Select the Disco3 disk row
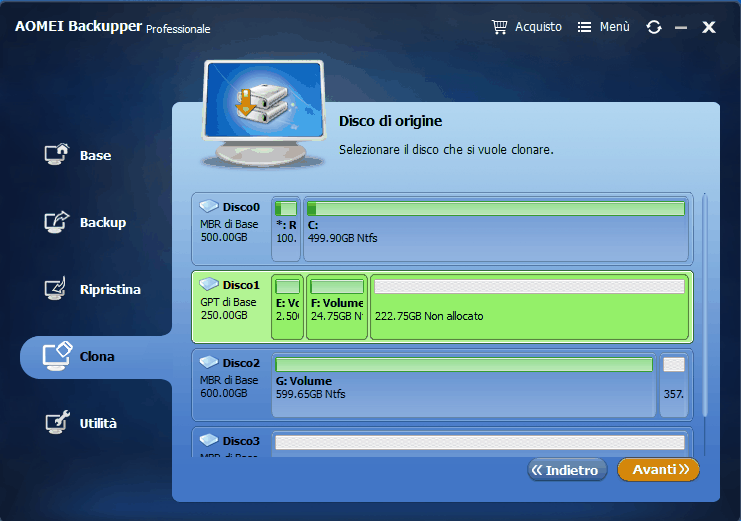741x521 pixels. click(442, 442)
